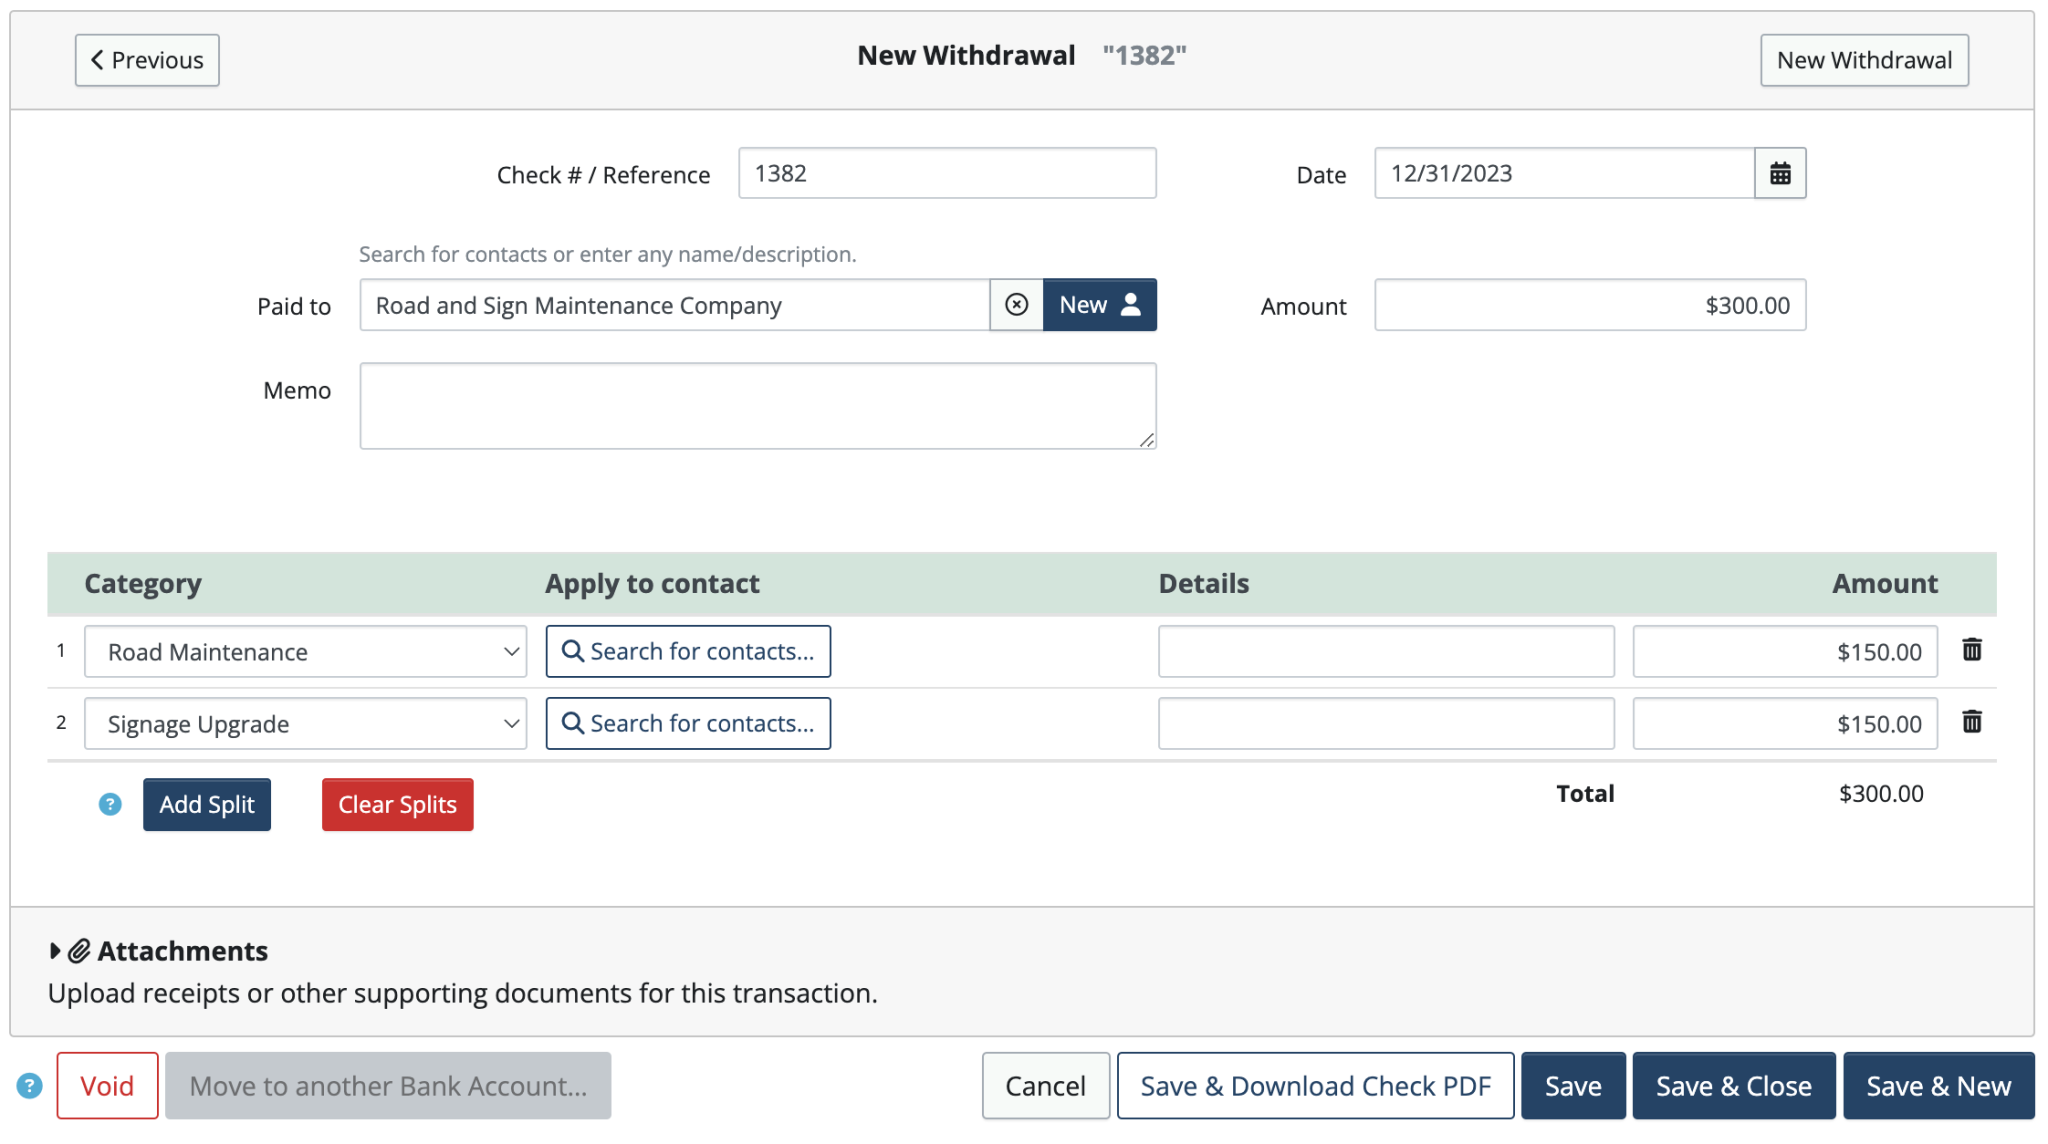Screen dimensions: 2048x1144
Task: Clear the Paid to contact field
Action: (1016, 305)
